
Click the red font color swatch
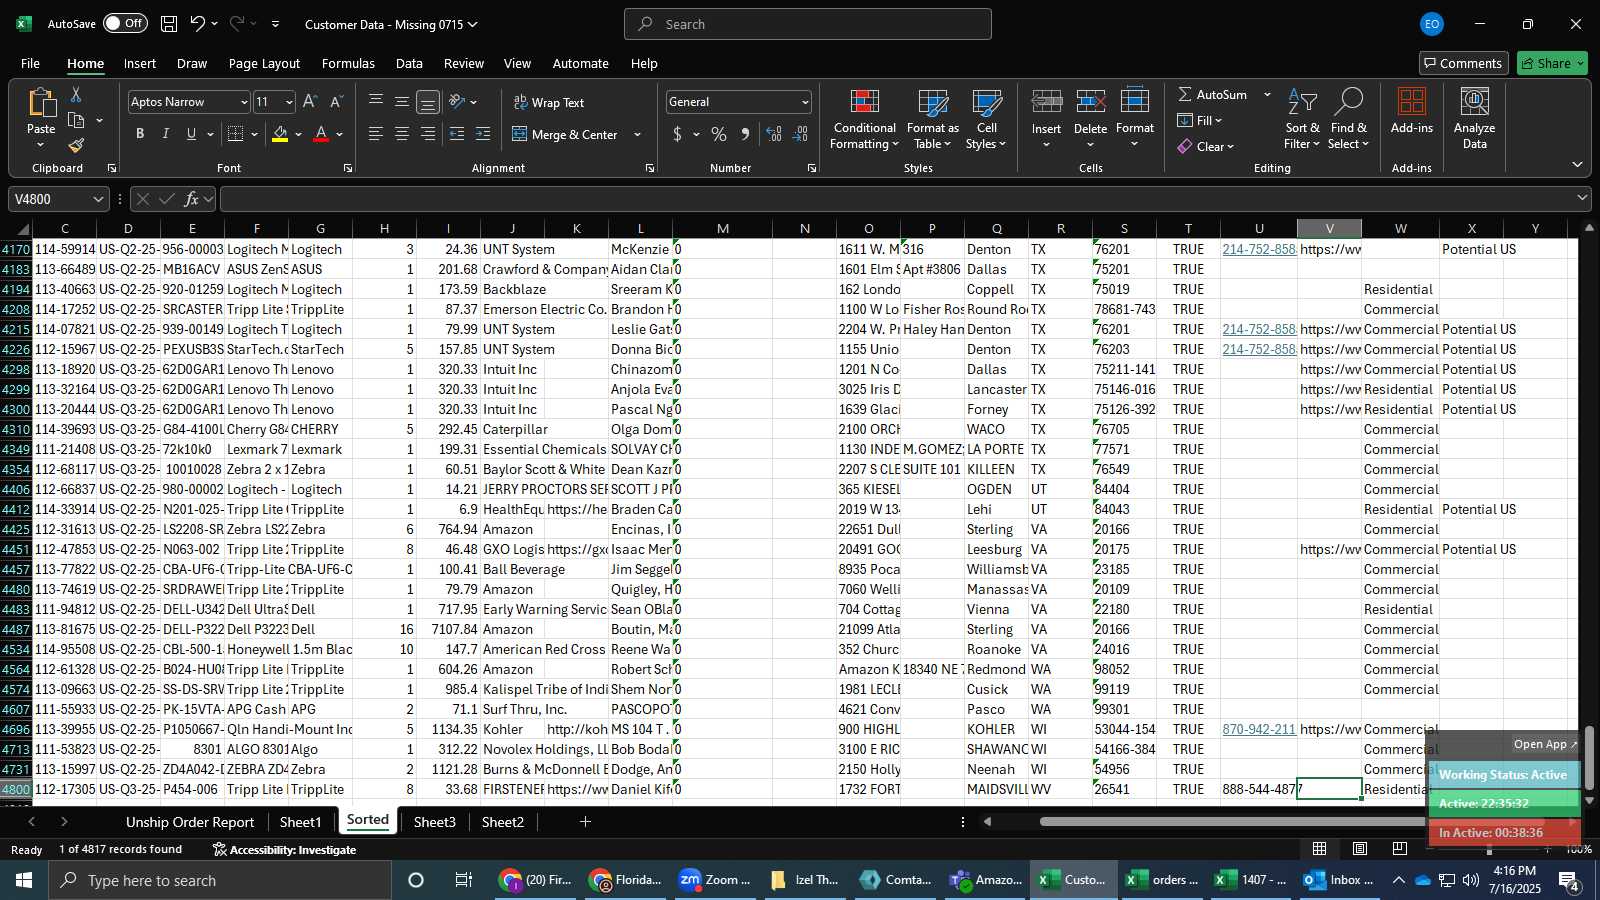(x=321, y=134)
